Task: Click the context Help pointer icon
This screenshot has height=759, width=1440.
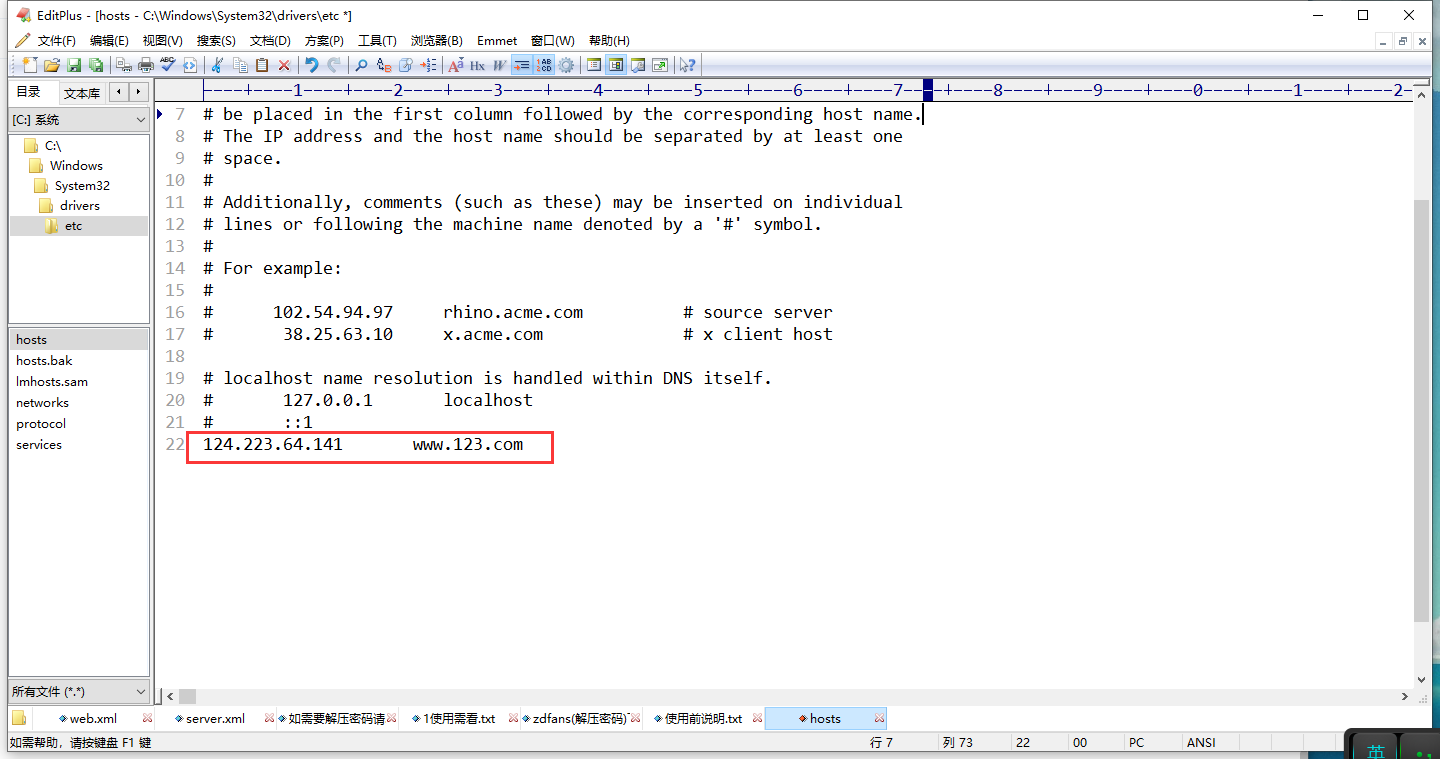Action: click(x=687, y=65)
